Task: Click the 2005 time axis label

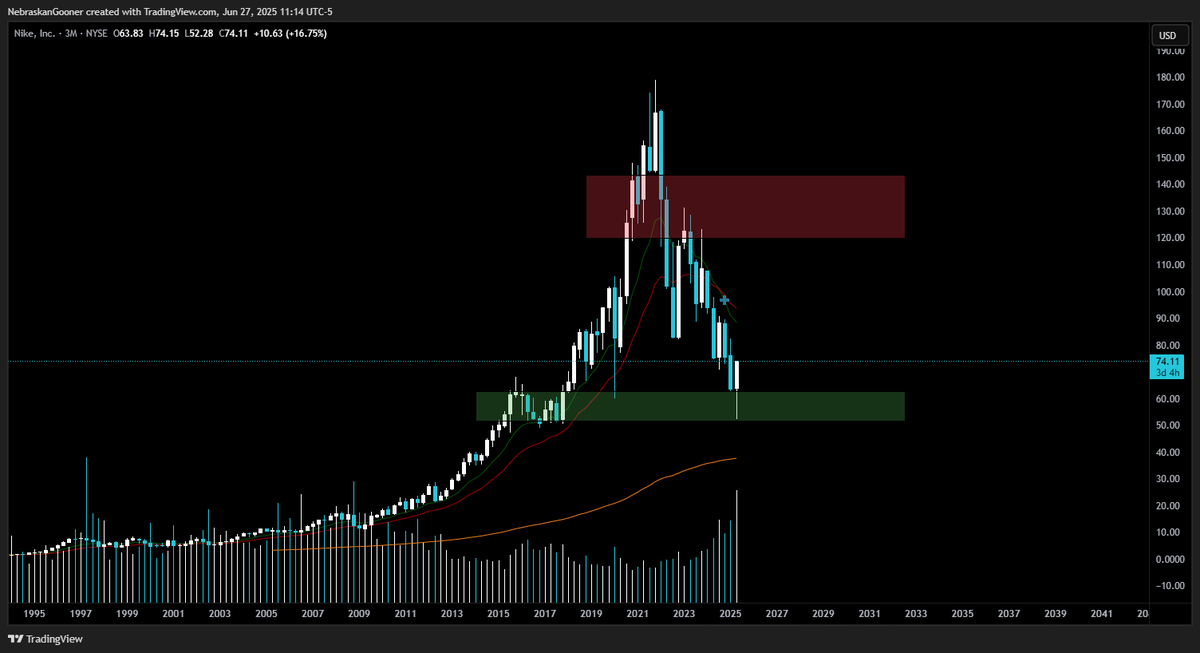Action: [x=265, y=613]
